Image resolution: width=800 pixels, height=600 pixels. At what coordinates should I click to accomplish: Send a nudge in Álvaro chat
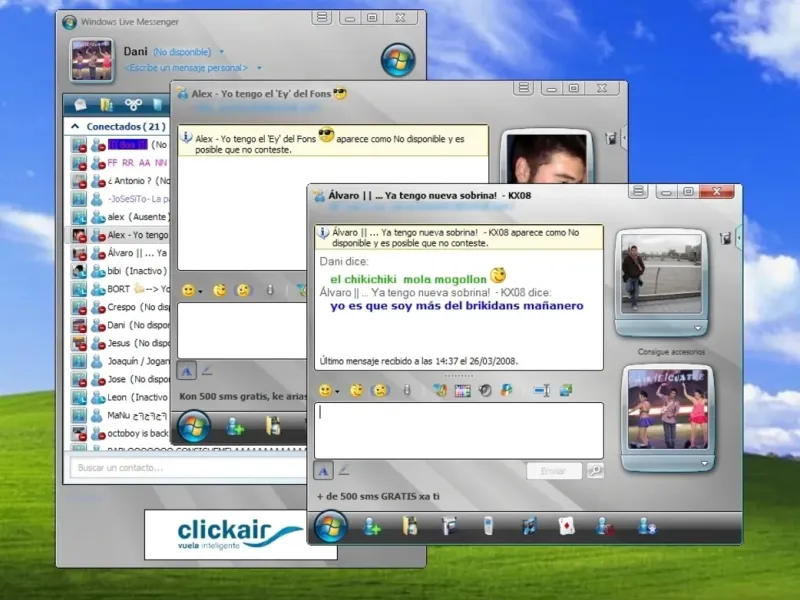coord(381,391)
